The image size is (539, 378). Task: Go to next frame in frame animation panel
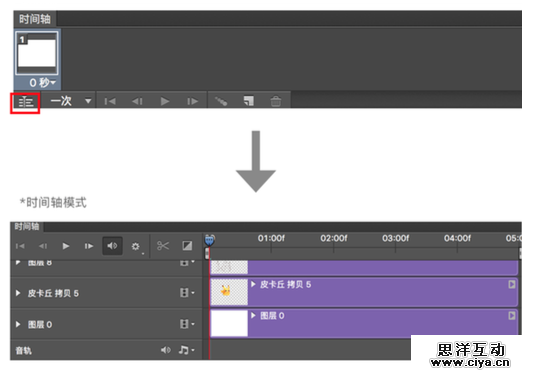192,101
